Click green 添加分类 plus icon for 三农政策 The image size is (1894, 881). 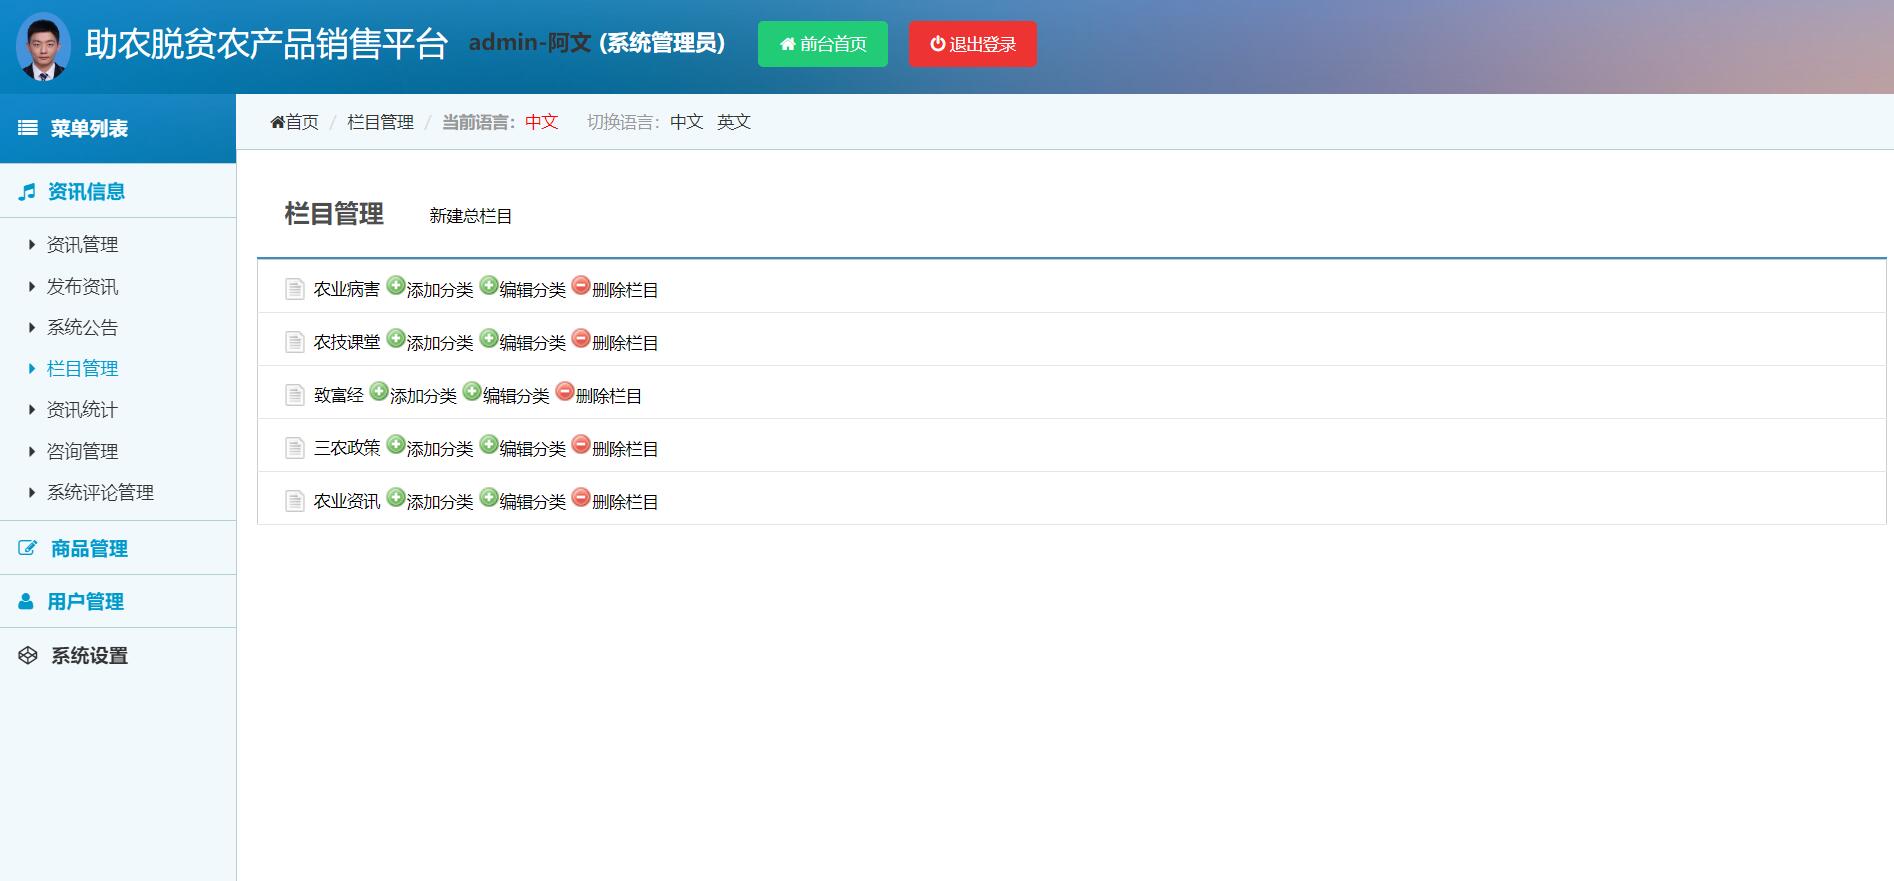click(396, 444)
